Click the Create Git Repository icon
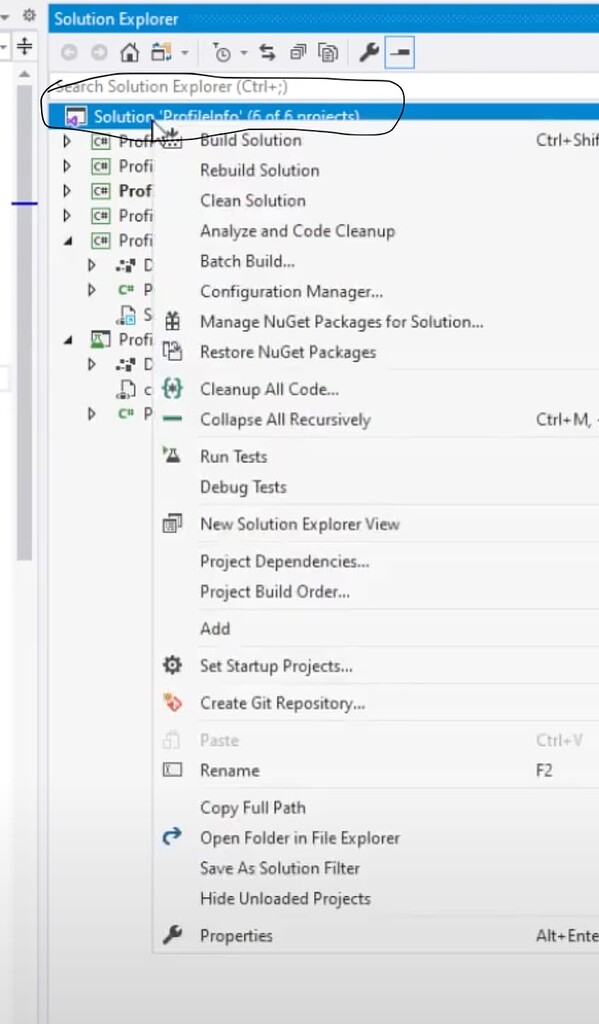The width and height of the screenshot is (599, 1024). point(172,703)
